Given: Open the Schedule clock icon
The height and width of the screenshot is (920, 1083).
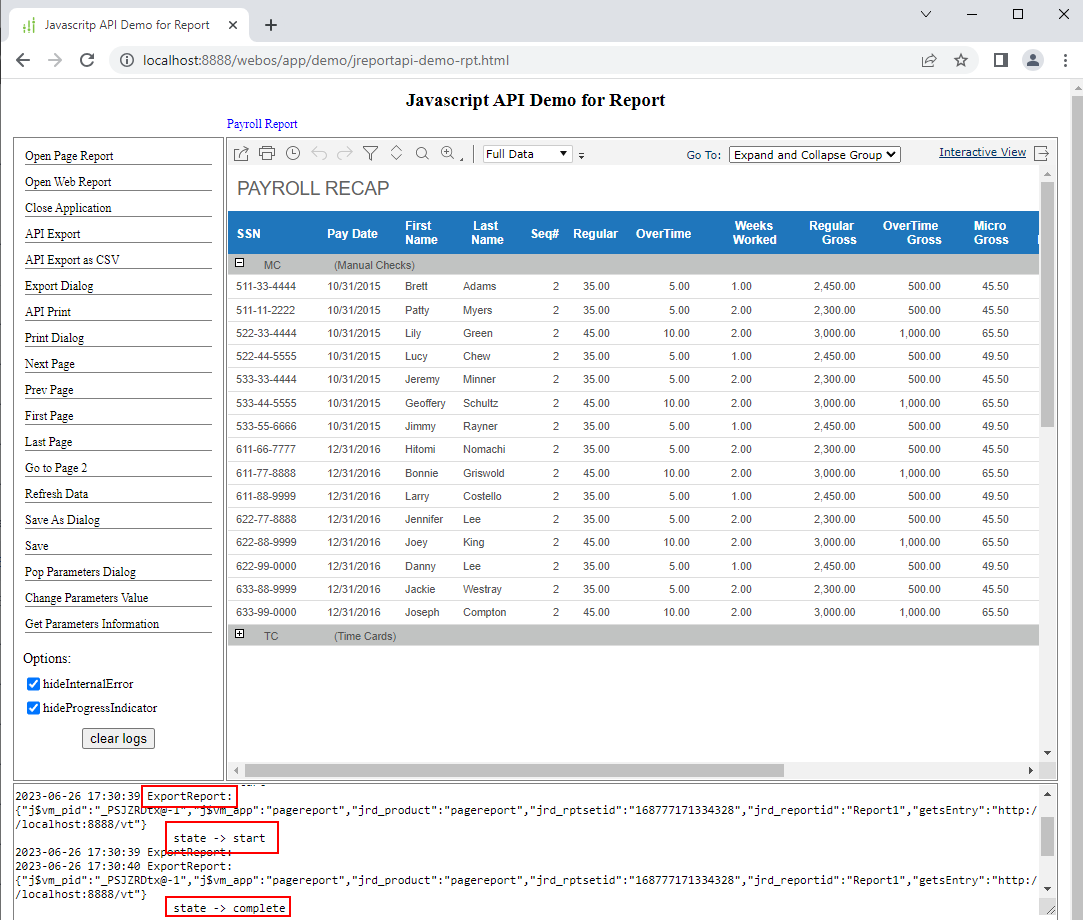Looking at the screenshot, I should coord(292,153).
